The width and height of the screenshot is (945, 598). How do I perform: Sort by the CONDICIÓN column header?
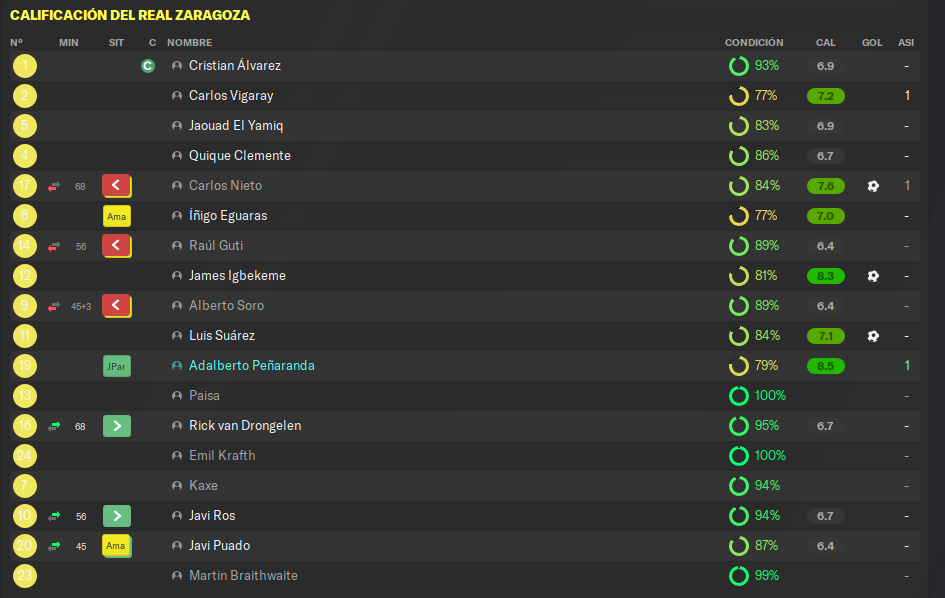pos(754,43)
